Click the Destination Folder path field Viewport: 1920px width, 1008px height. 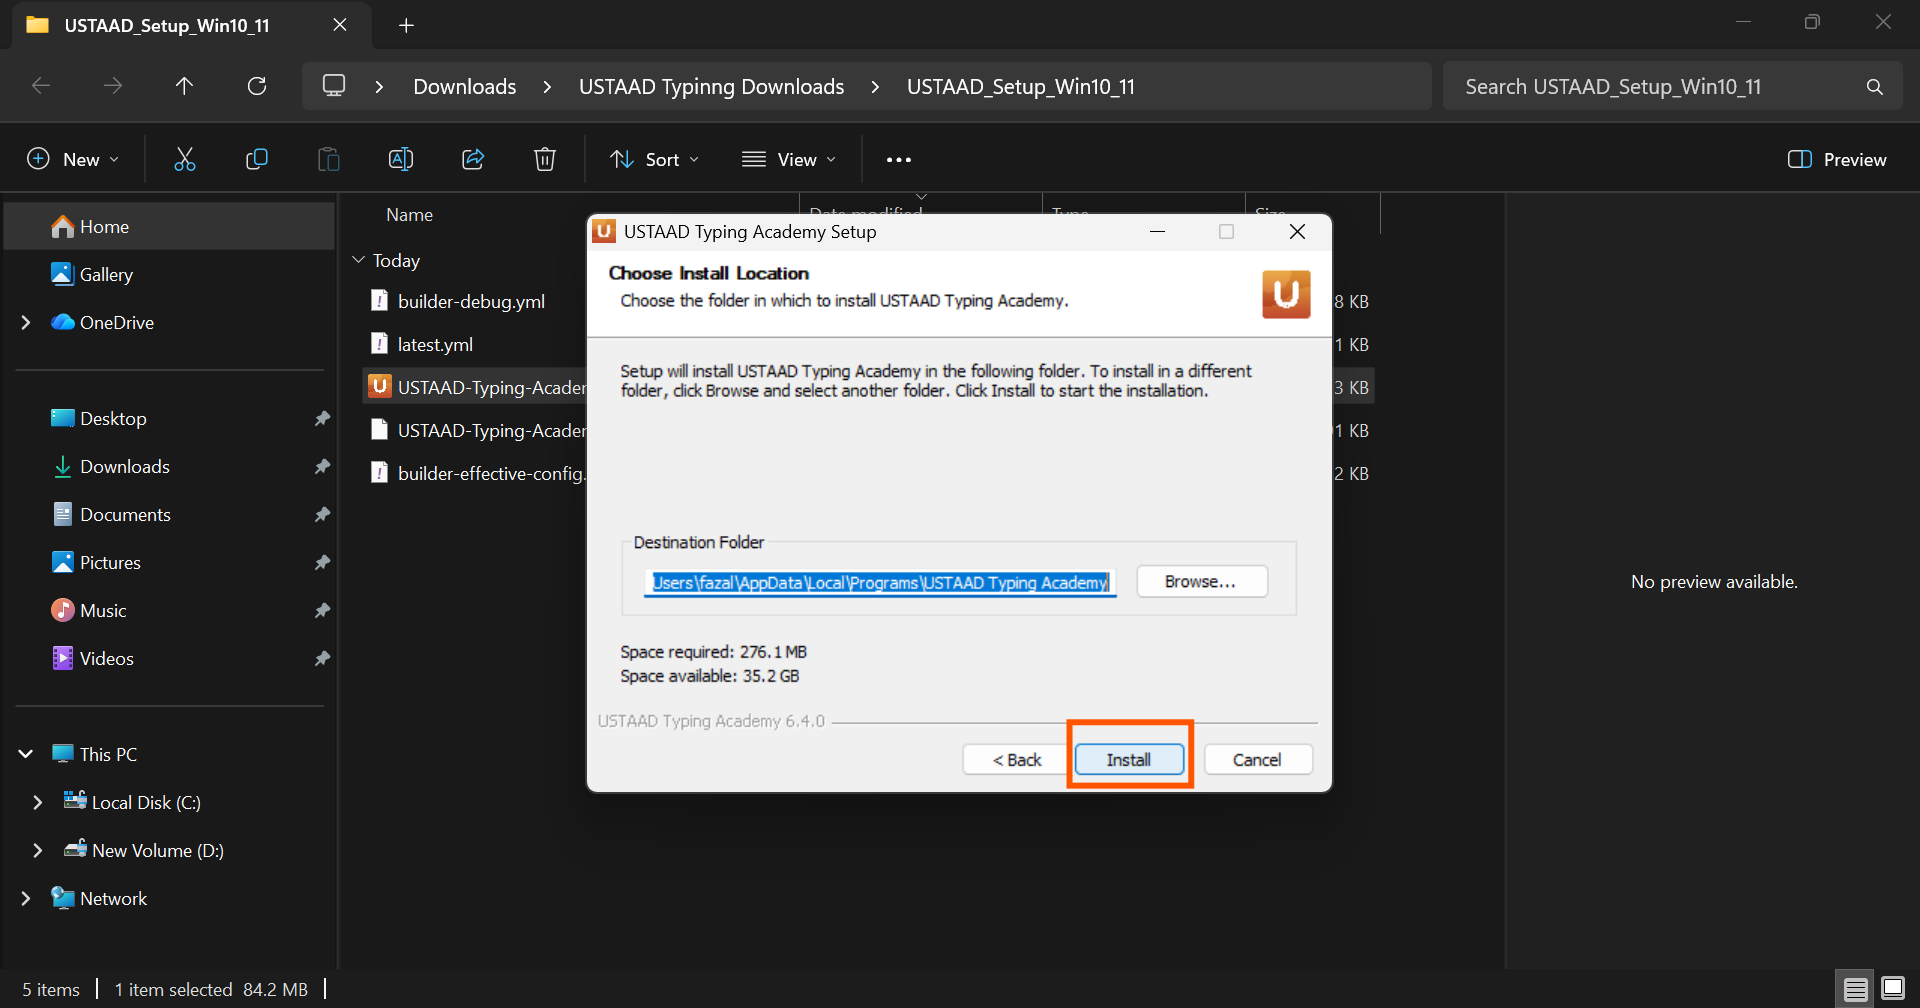pos(880,583)
